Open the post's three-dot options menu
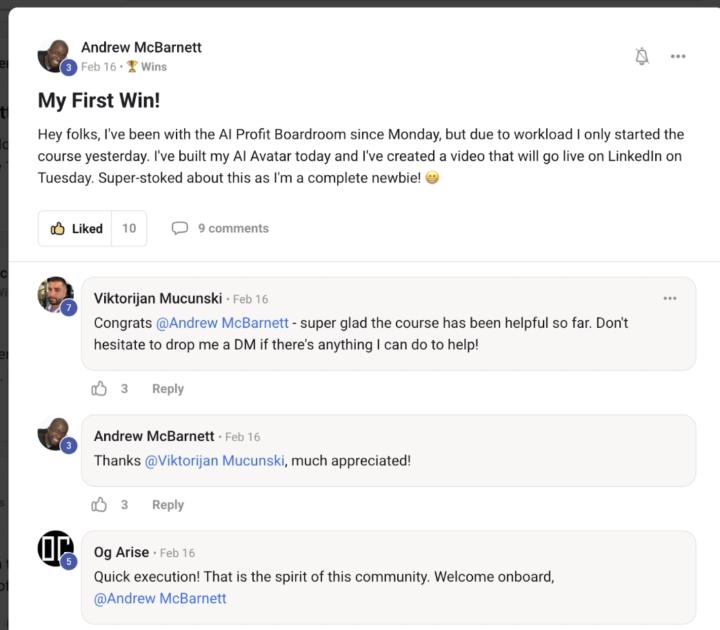Viewport: 720px width, 630px height. click(678, 56)
